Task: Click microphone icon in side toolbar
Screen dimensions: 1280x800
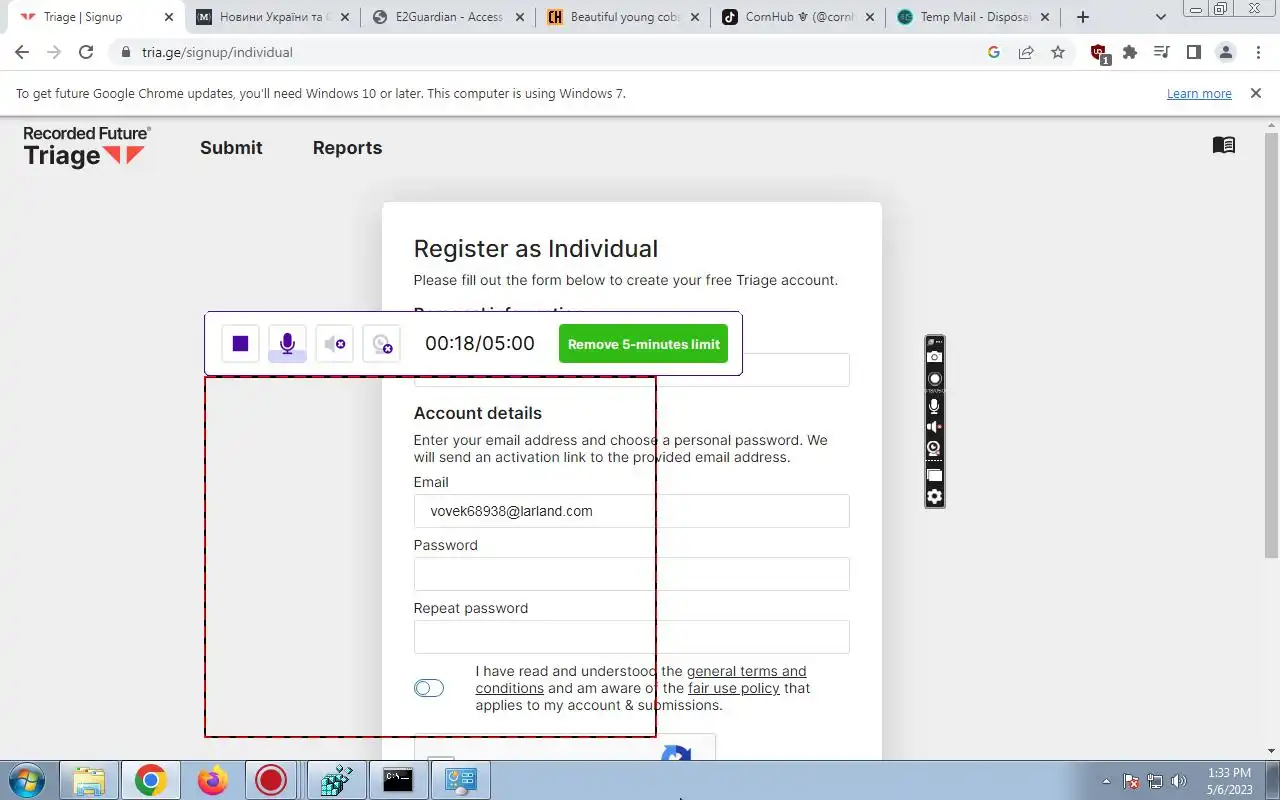Action: coord(935,406)
